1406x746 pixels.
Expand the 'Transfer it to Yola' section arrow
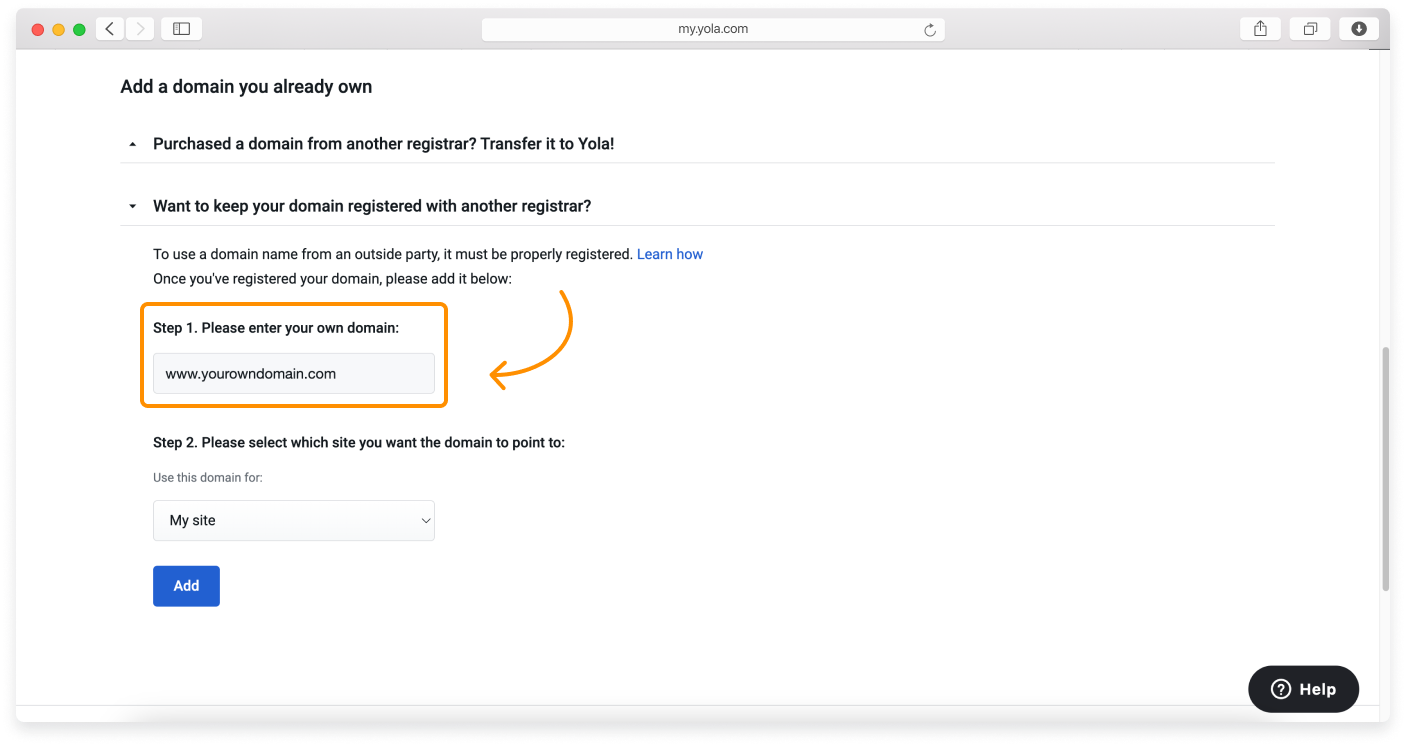coord(132,145)
